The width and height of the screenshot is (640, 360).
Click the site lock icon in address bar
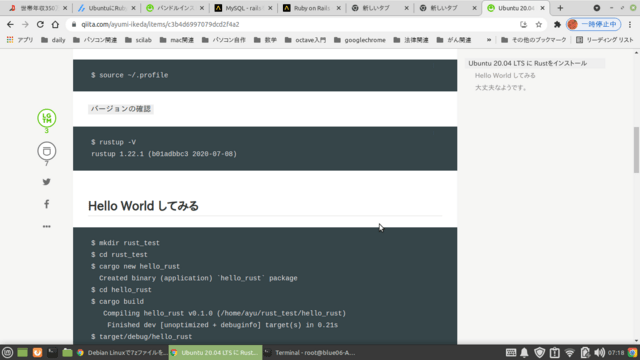(x=74, y=24)
